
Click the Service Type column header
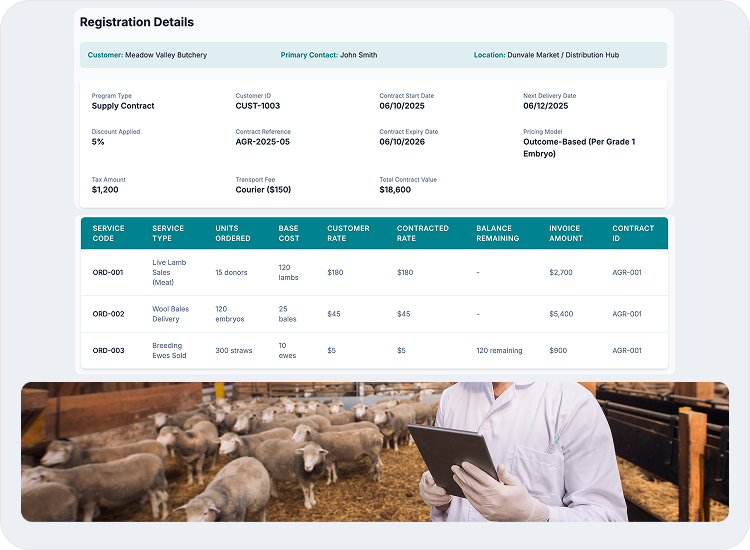tap(168, 233)
